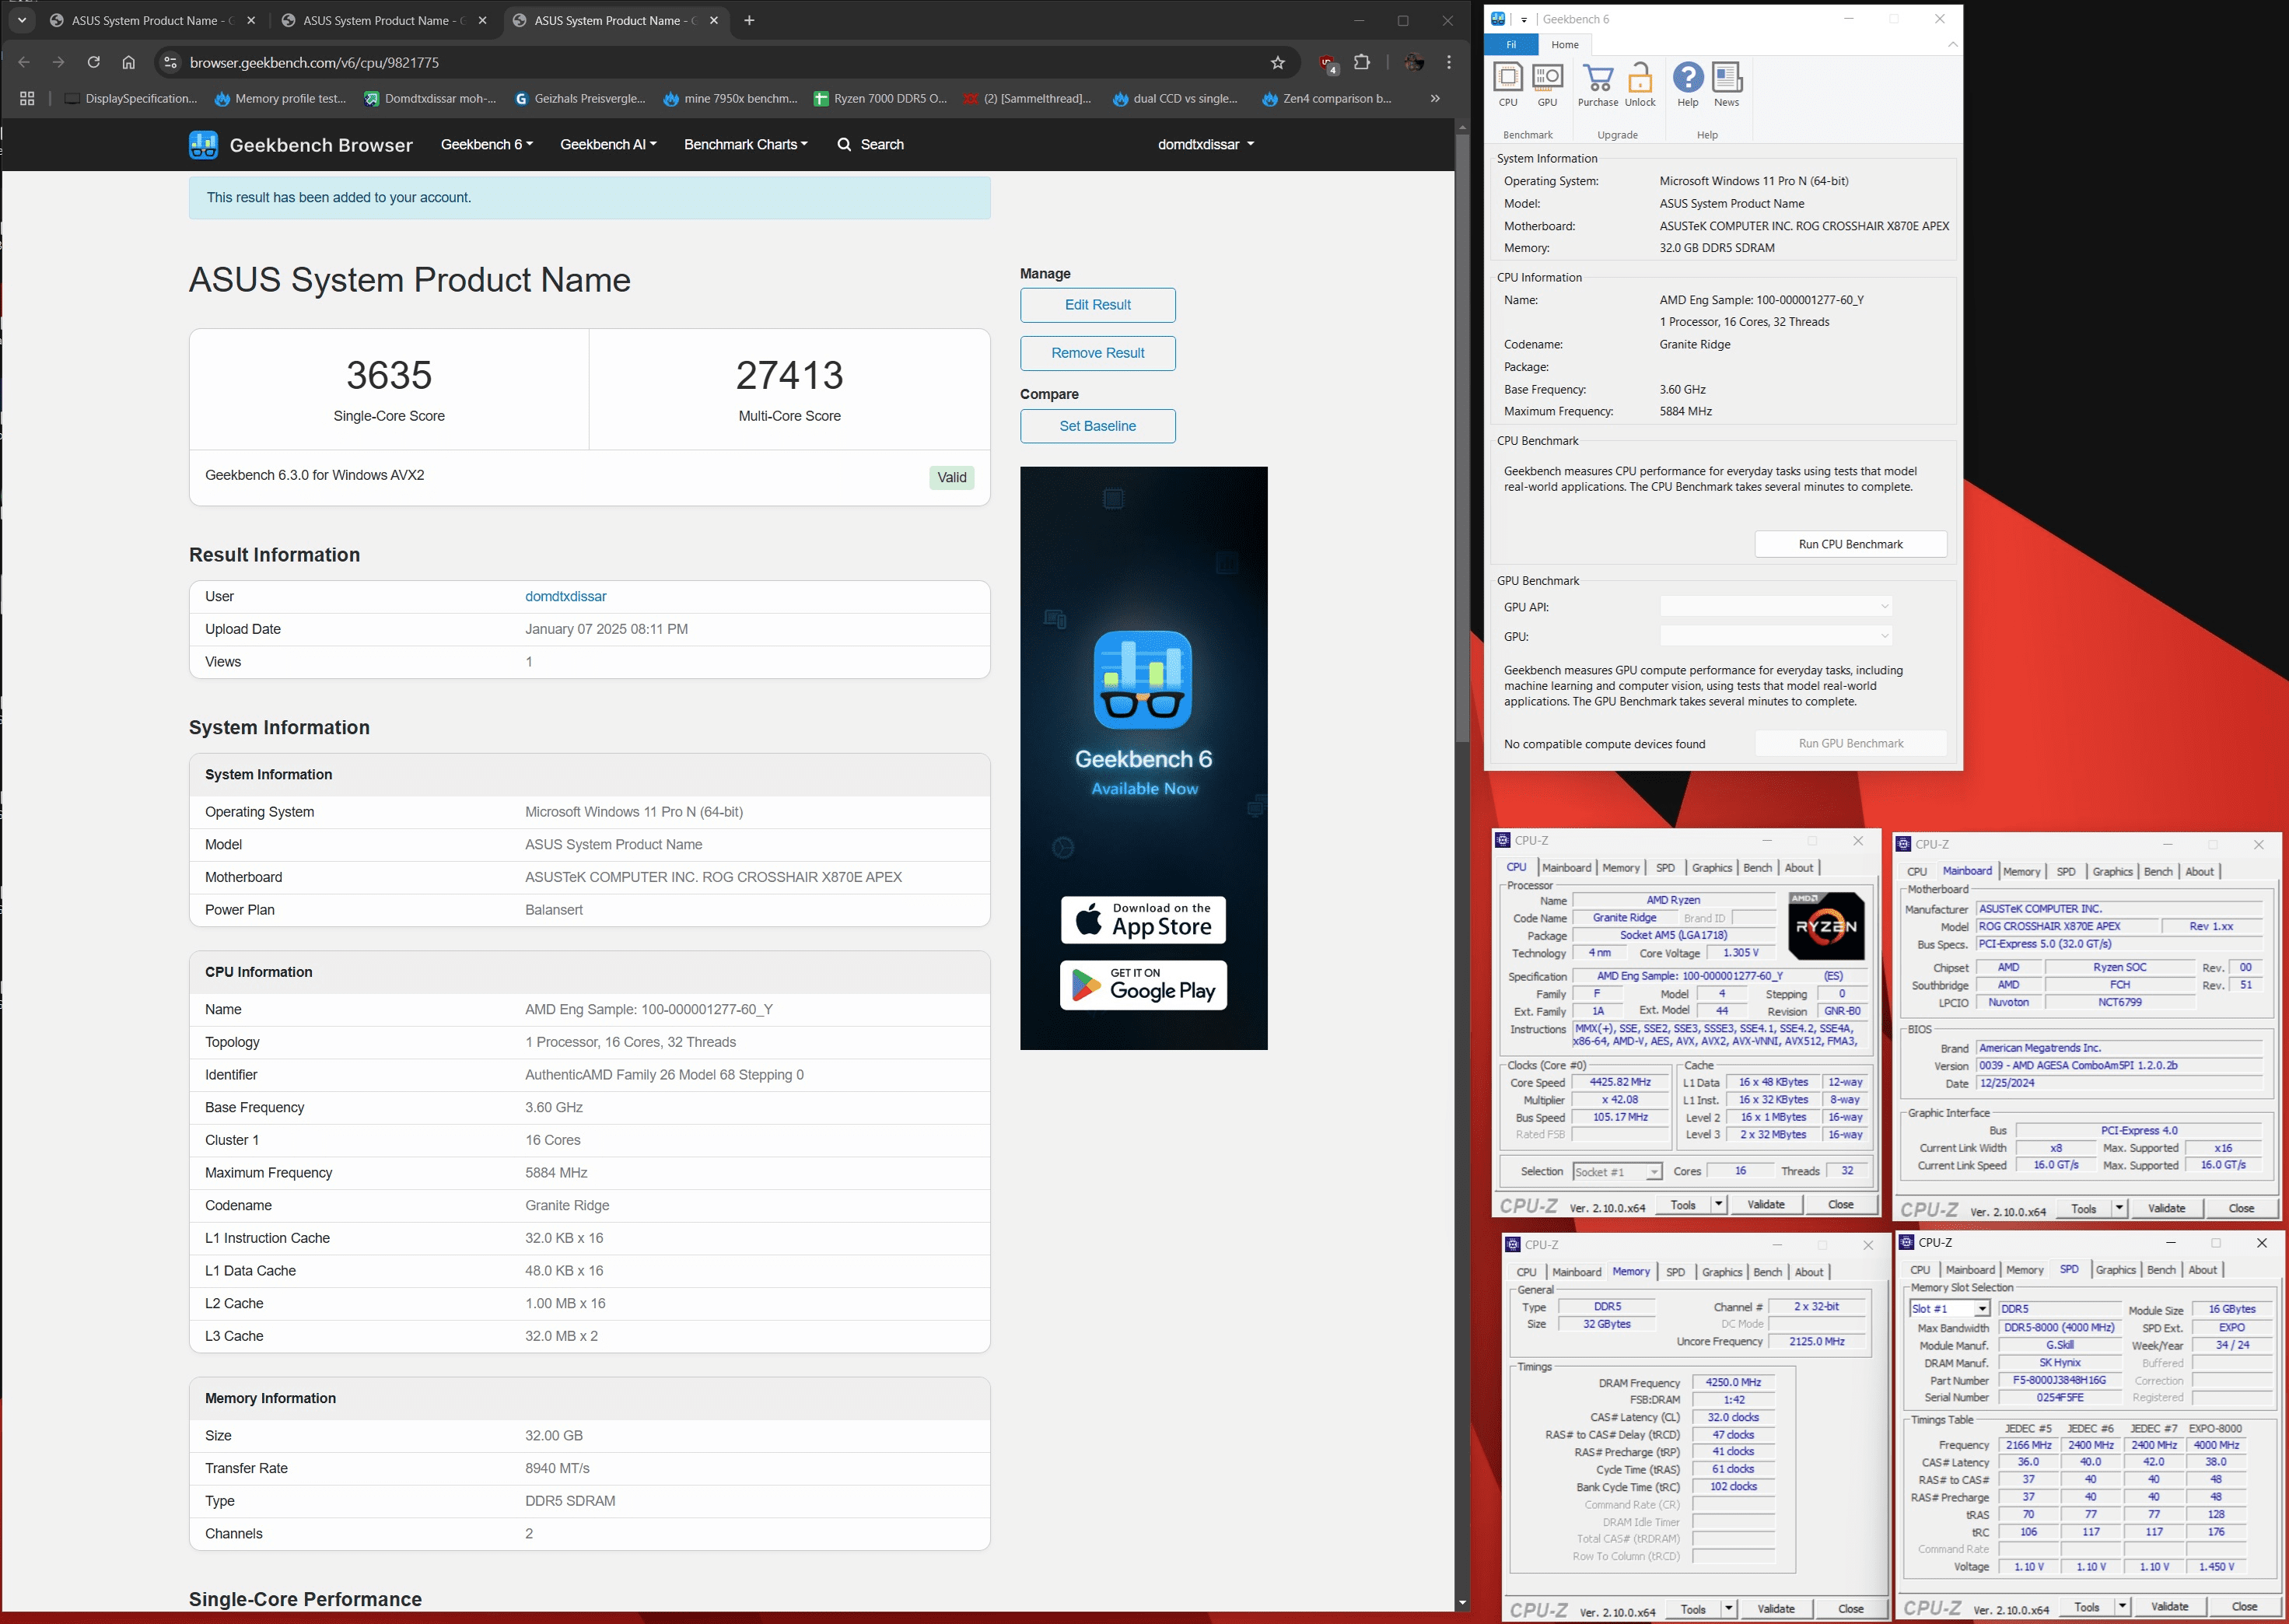Viewport: 2289px width, 1624px height.
Task: Open the Geekbench AI dropdown menu
Action: (x=608, y=144)
